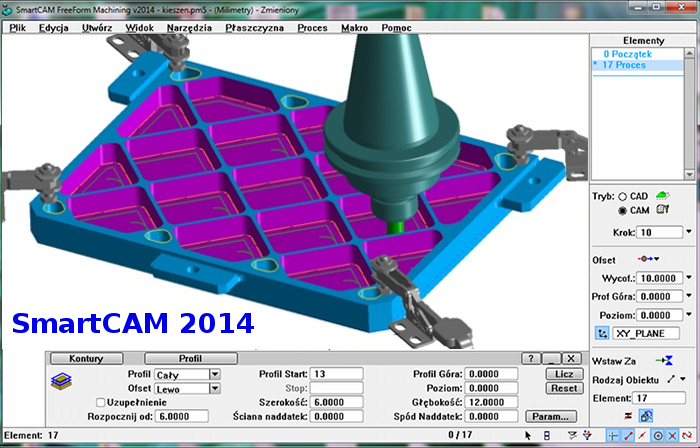Viewport: 700px width, 448px height.
Task: Click the Wstaw Za insert-after icon
Action: 664,361
